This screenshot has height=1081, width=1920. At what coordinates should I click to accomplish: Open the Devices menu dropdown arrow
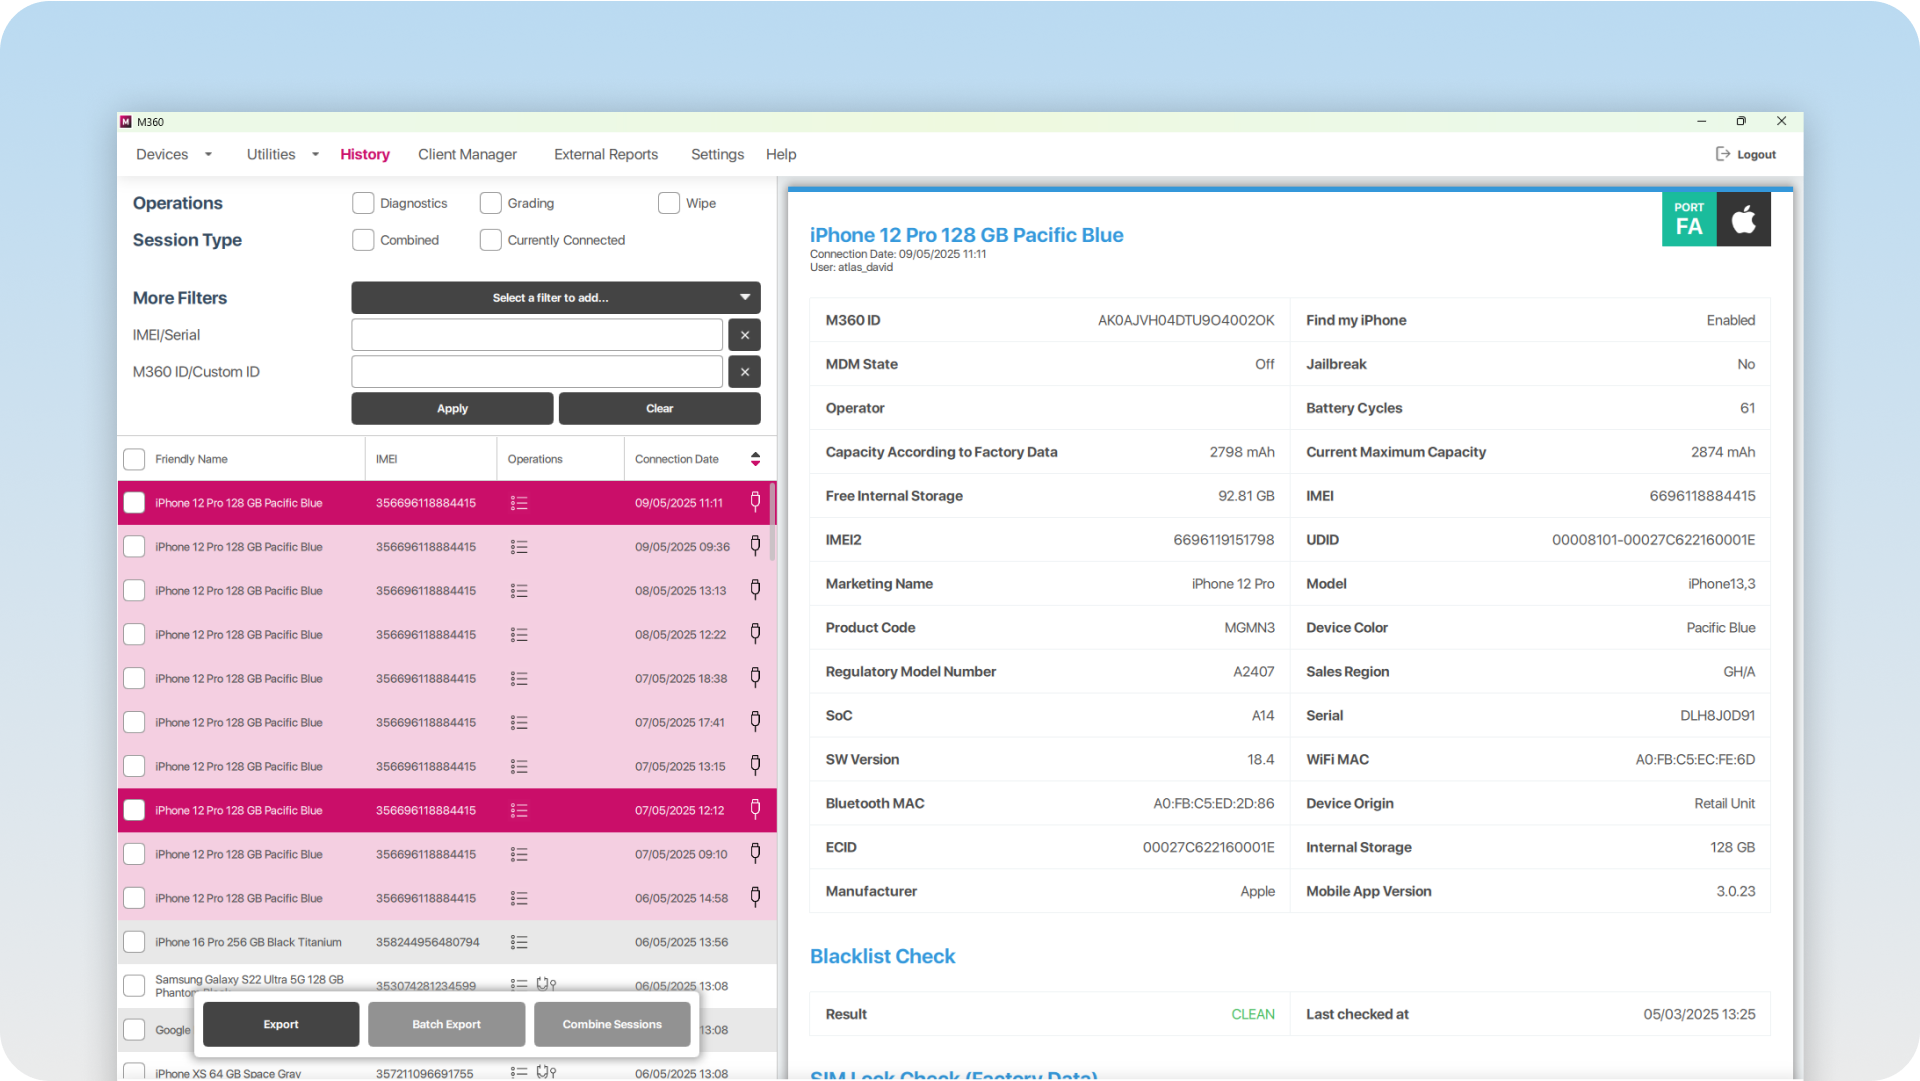208,155
